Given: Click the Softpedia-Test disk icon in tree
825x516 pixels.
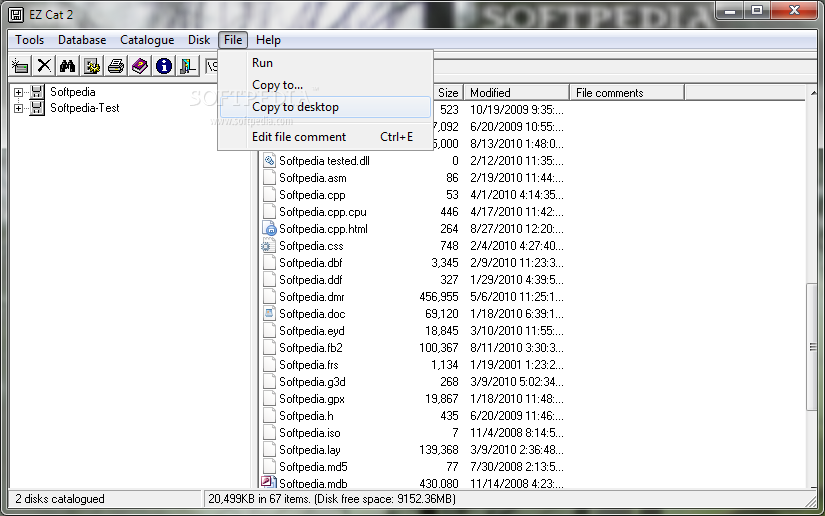Looking at the screenshot, I should (x=36, y=108).
